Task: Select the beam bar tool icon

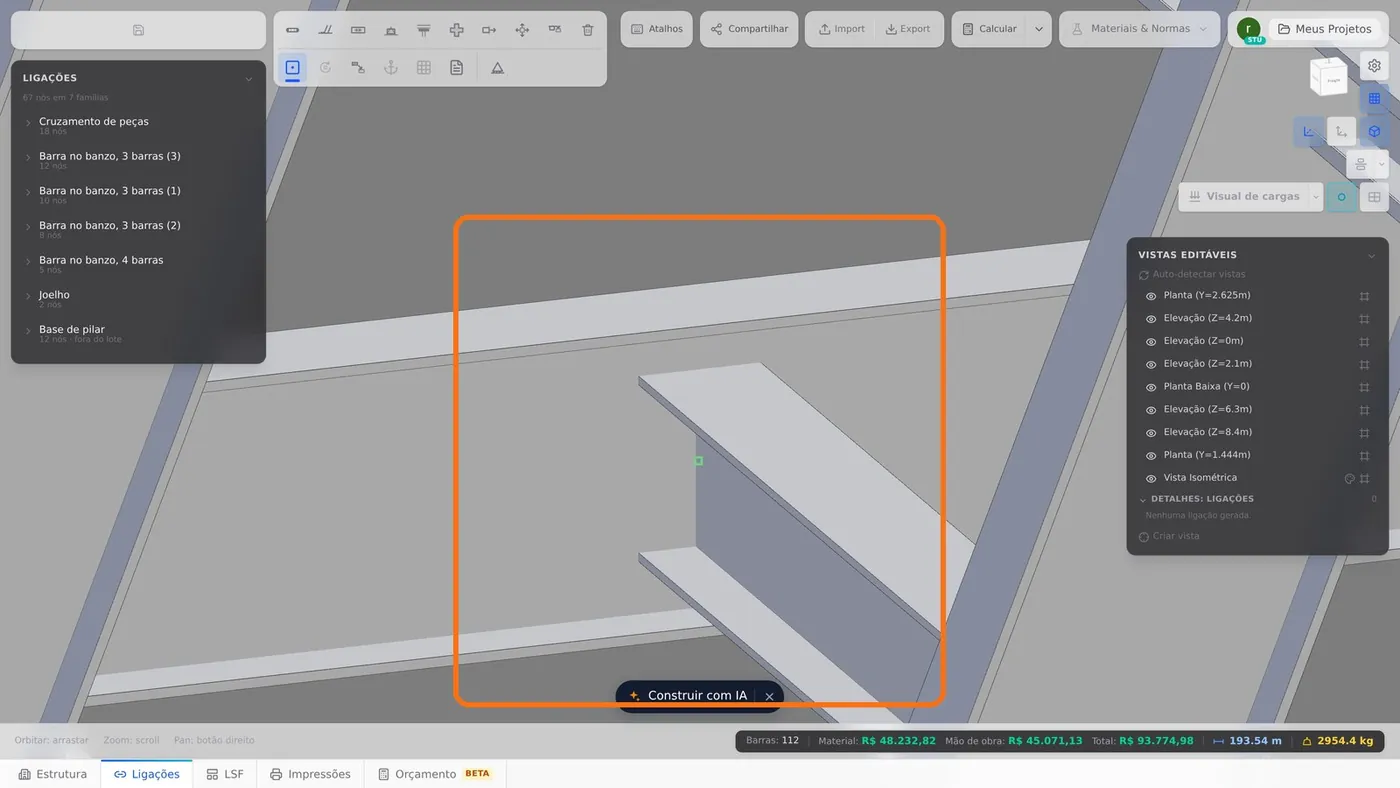Action: point(292,30)
